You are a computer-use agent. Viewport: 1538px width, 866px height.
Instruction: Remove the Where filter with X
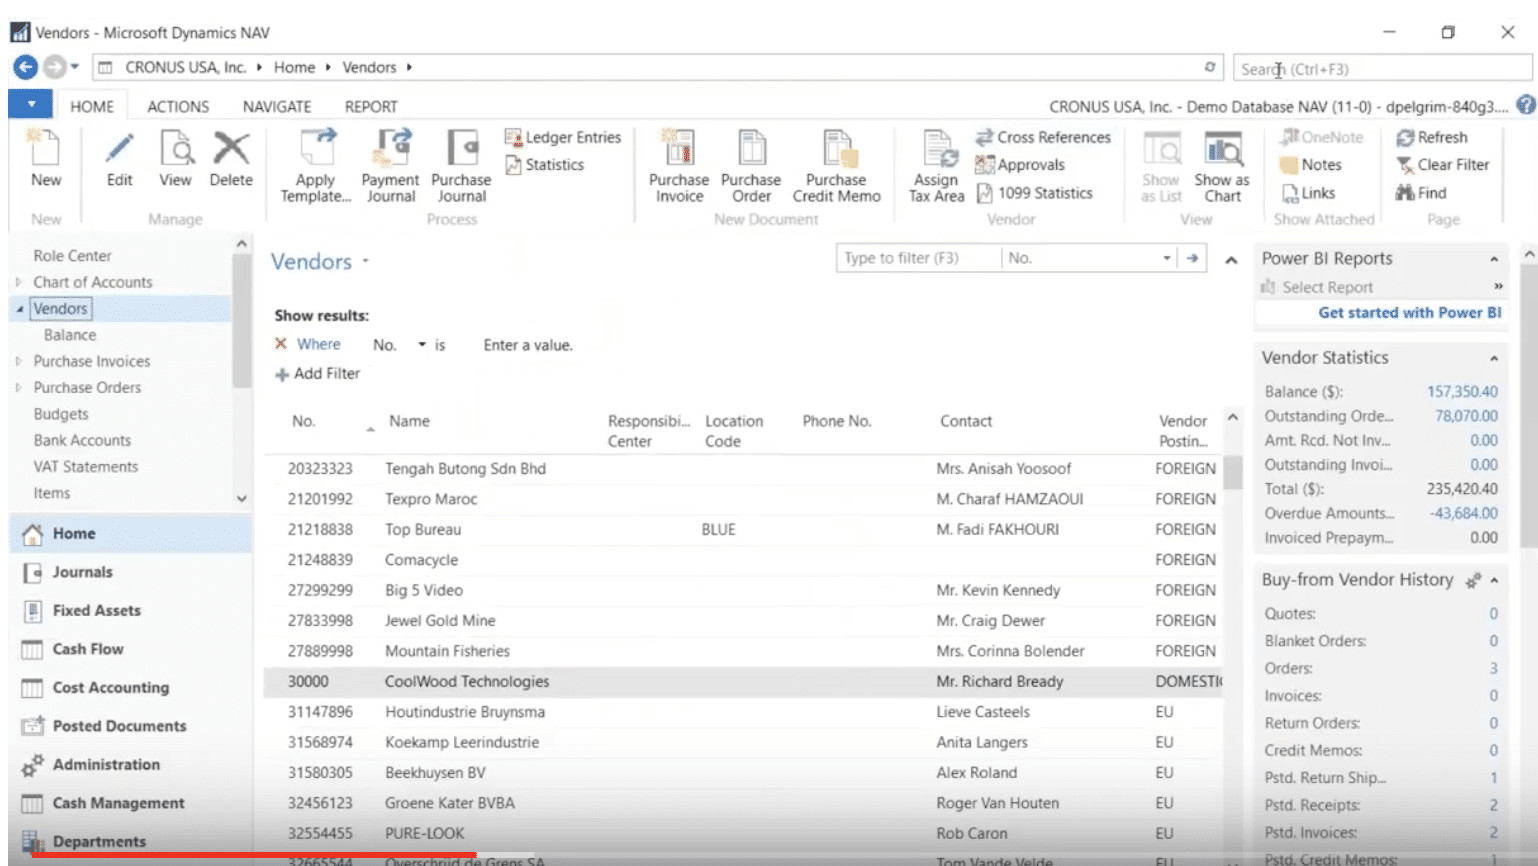(281, 344)
